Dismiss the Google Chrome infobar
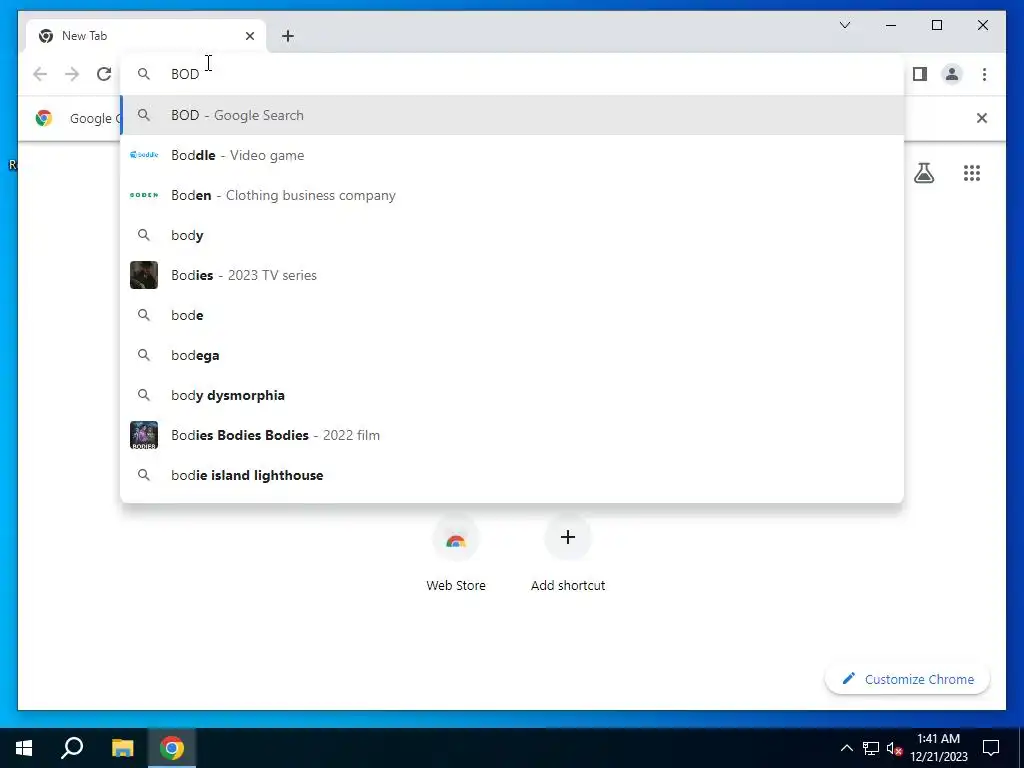Image resolution: width=1024 pixels, height=768 pixels. (982, 118)
